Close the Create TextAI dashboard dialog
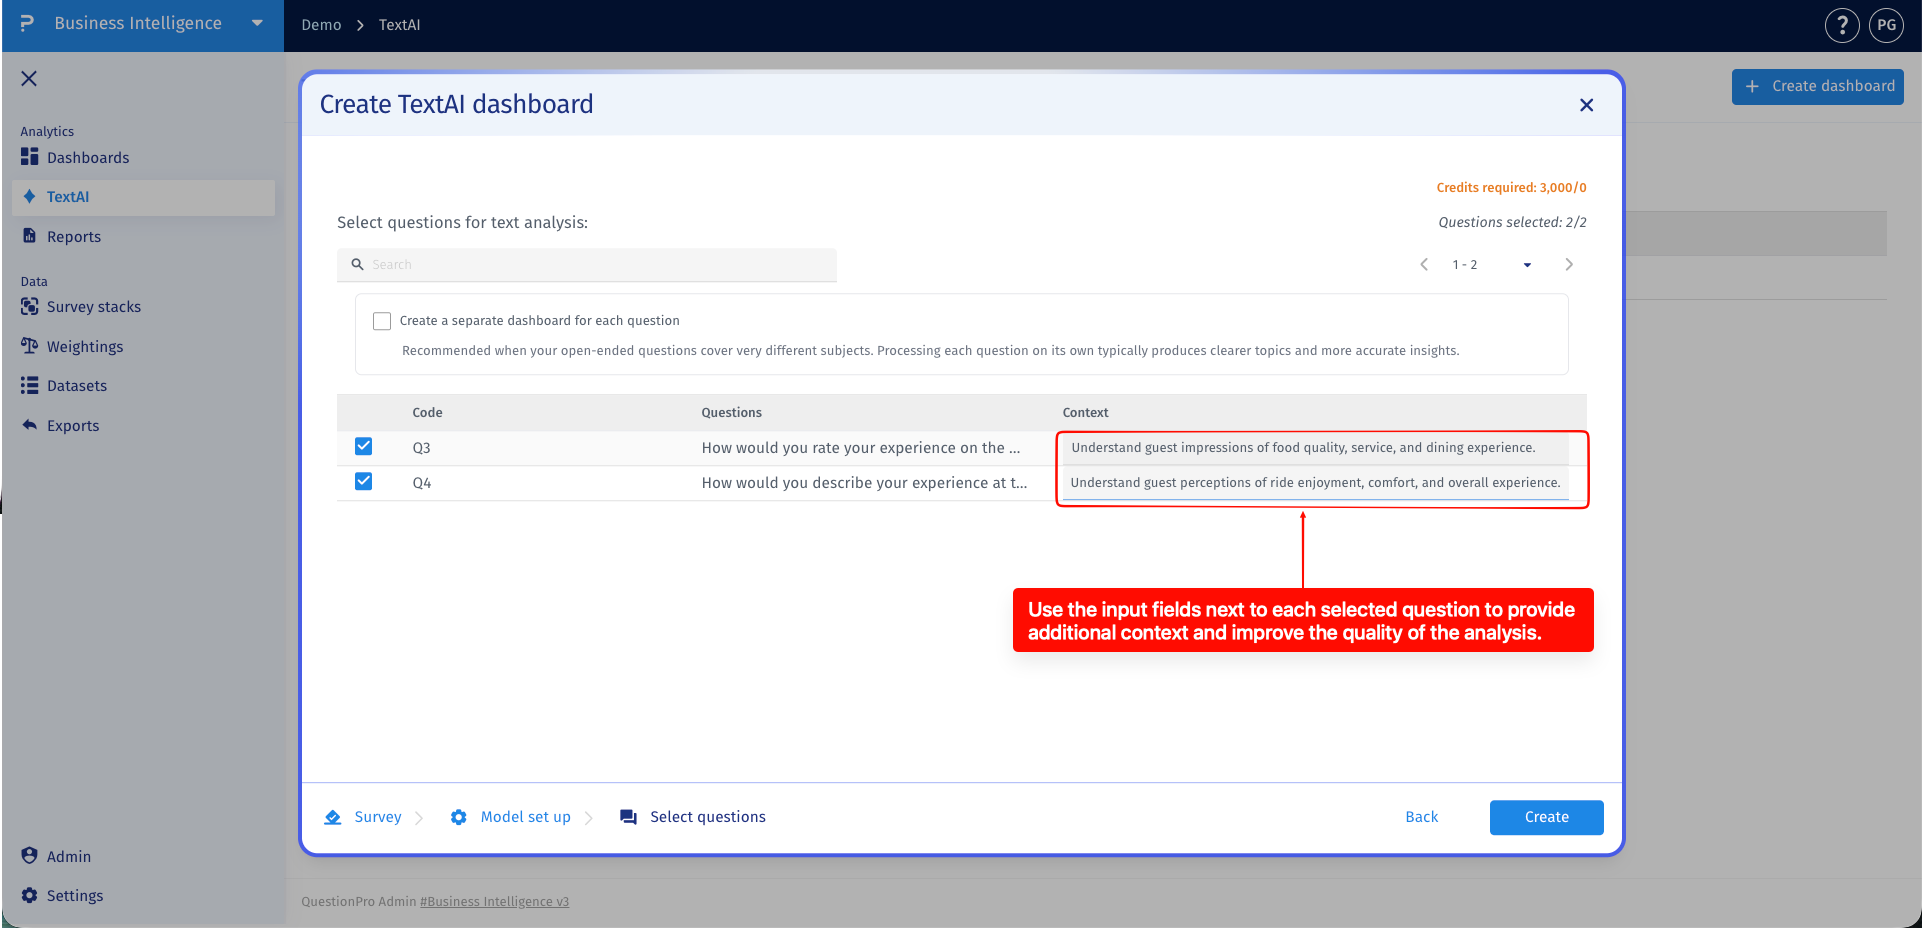The image size is (1922, 928). pos(1586,105)
